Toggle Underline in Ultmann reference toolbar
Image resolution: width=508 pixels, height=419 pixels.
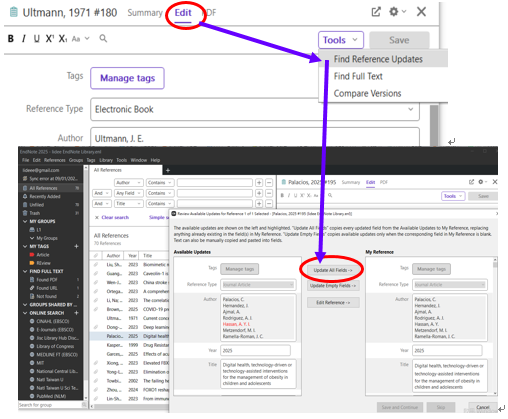click(37, 39)
